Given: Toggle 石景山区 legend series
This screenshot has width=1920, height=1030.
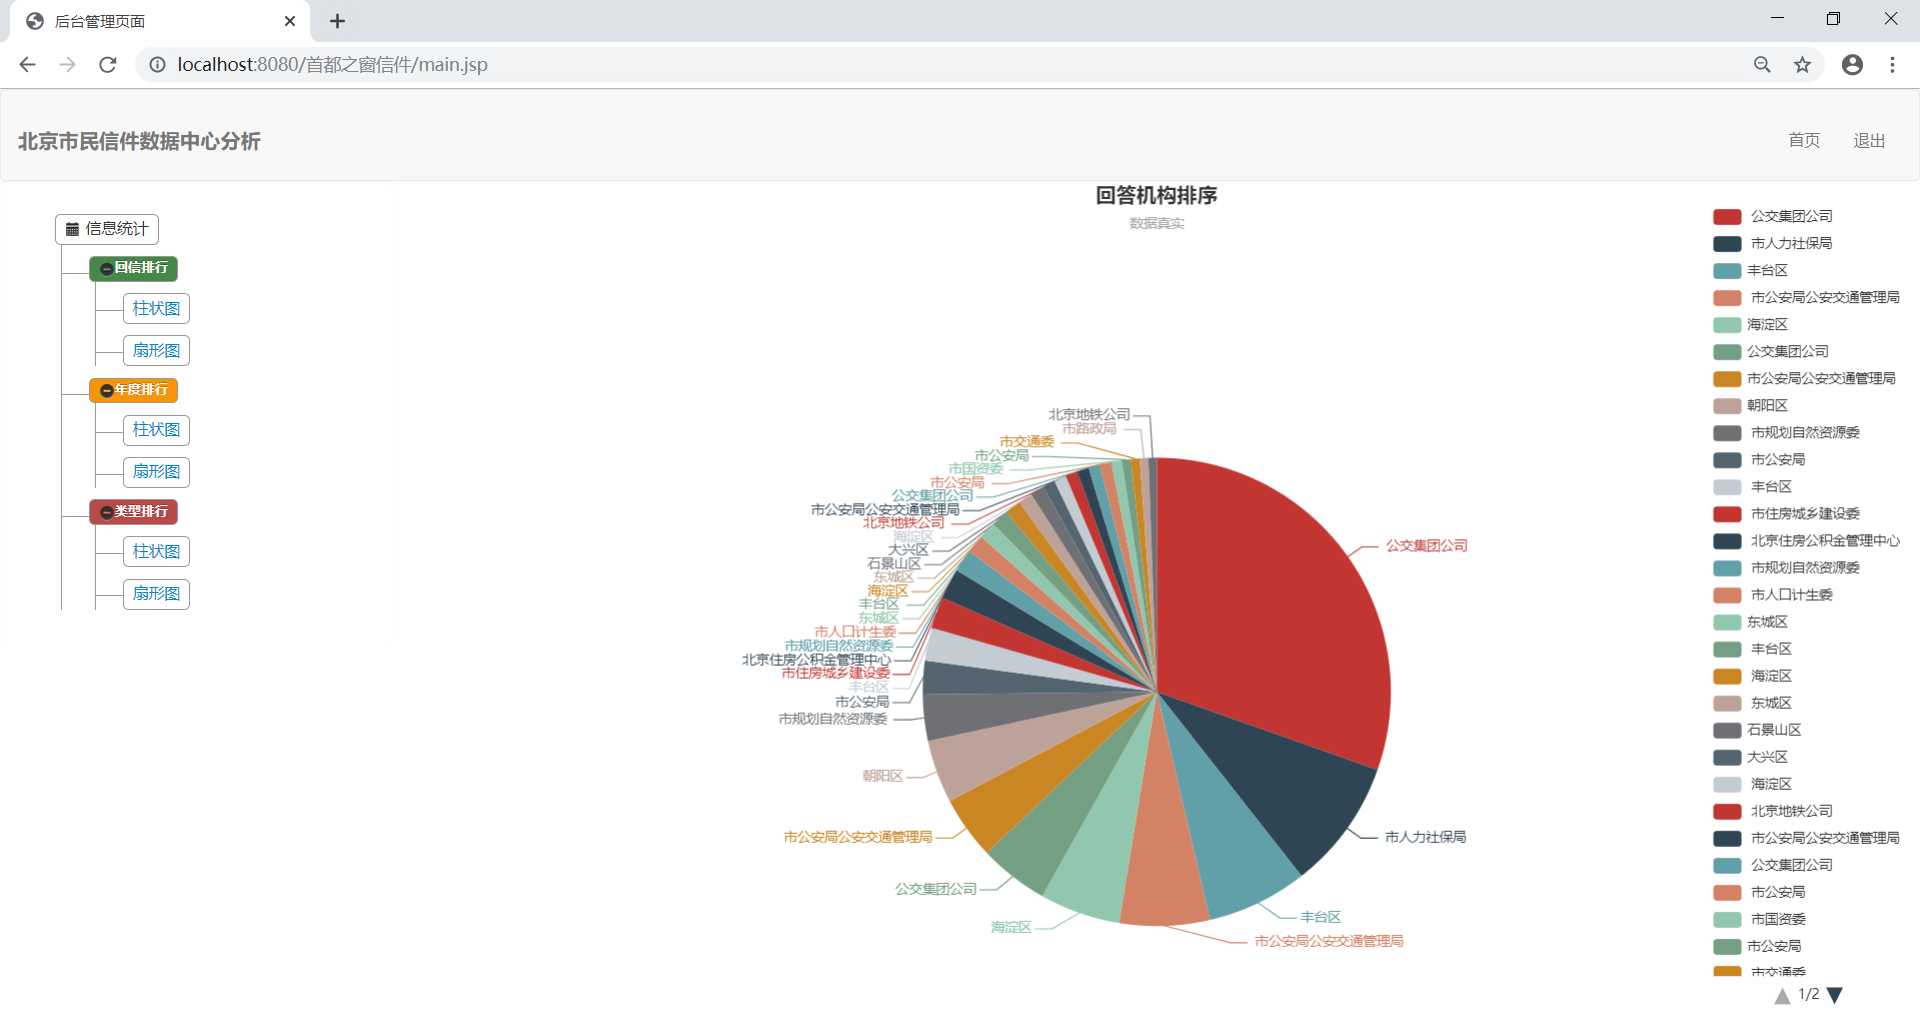Looking at the screenshot, I should point(1757,730).
